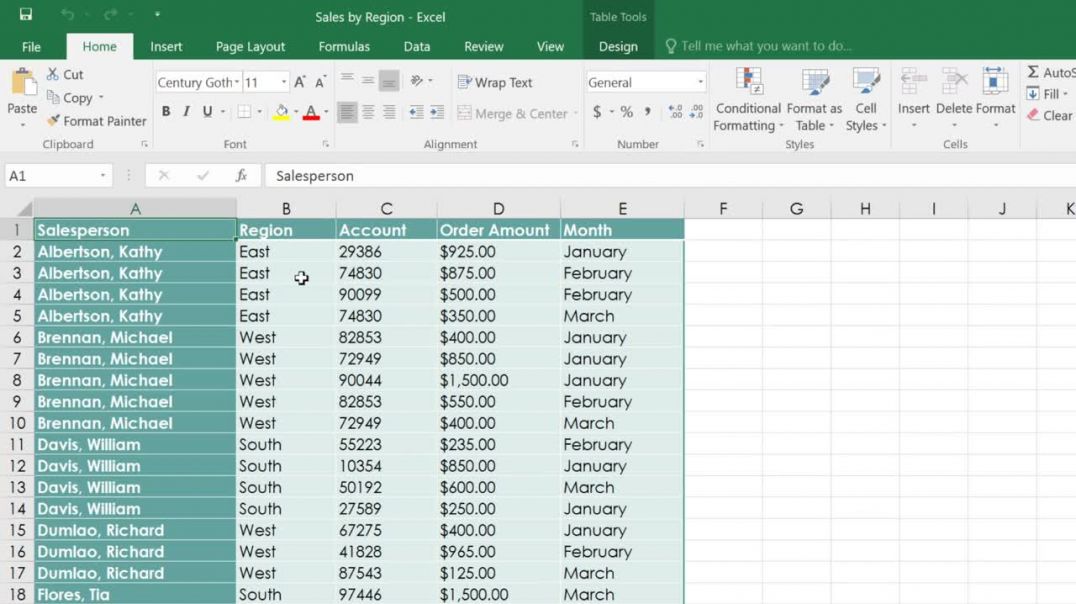Apply the red Font Color

point(311,113)
